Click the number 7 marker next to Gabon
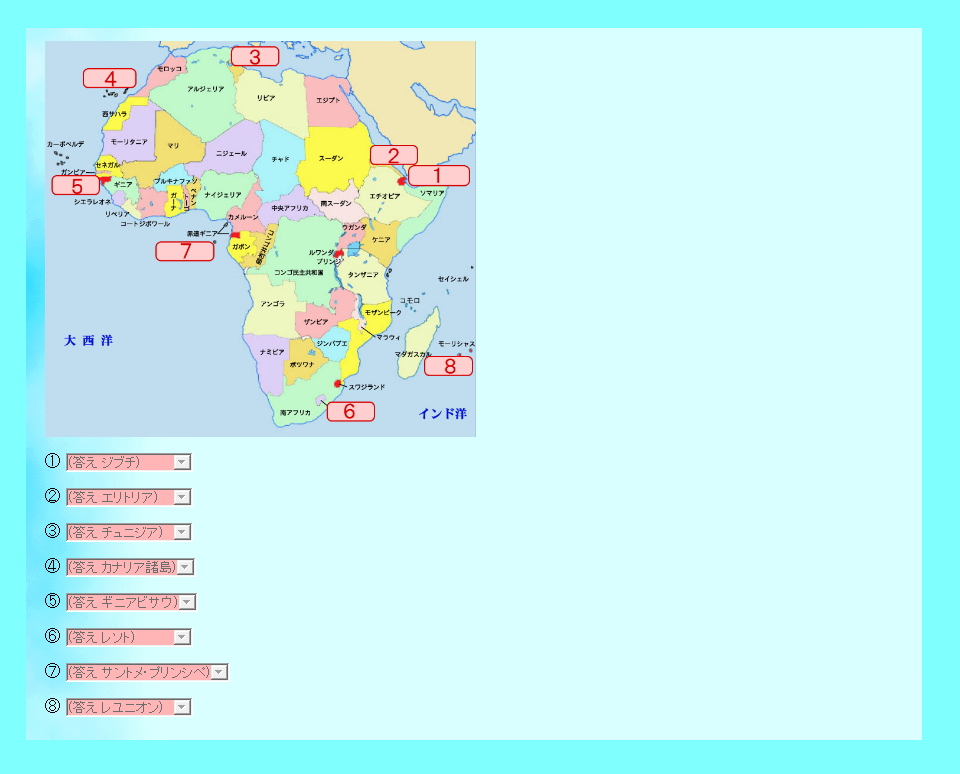This screenshot has width=960, height=774. 185,251
